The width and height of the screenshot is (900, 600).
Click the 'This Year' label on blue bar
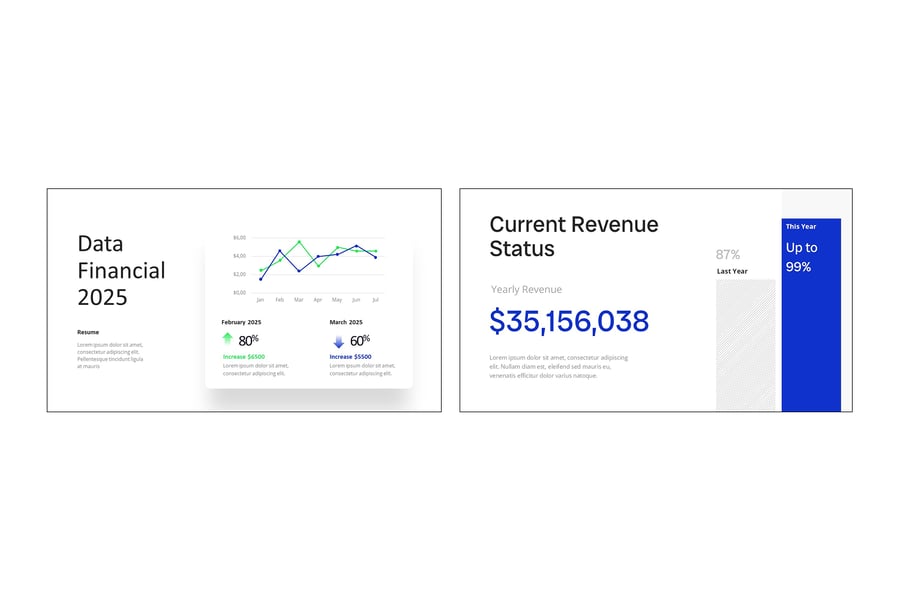(x=800, y=227)
